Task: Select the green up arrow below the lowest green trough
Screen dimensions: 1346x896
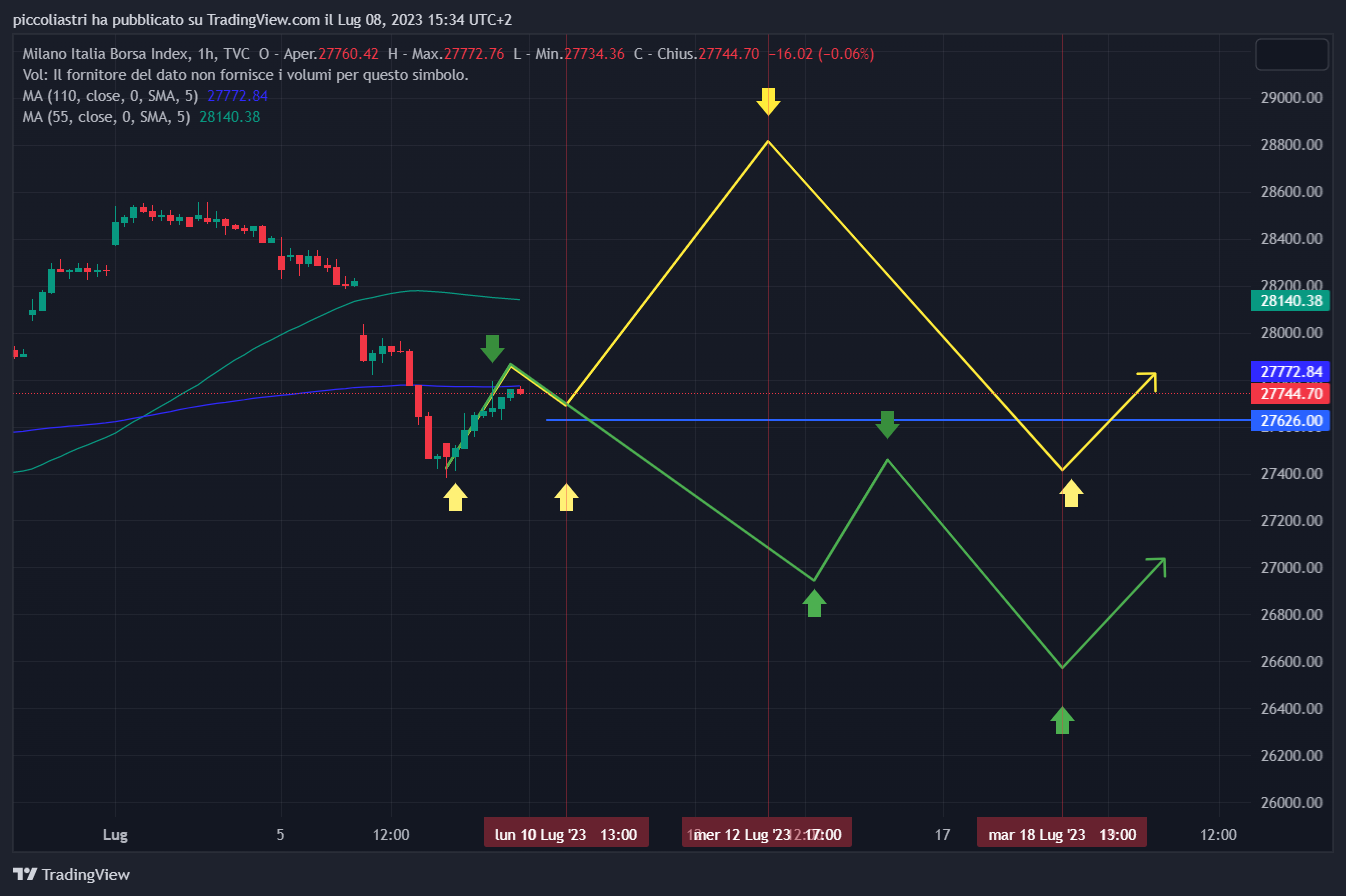Action: 1062,720
